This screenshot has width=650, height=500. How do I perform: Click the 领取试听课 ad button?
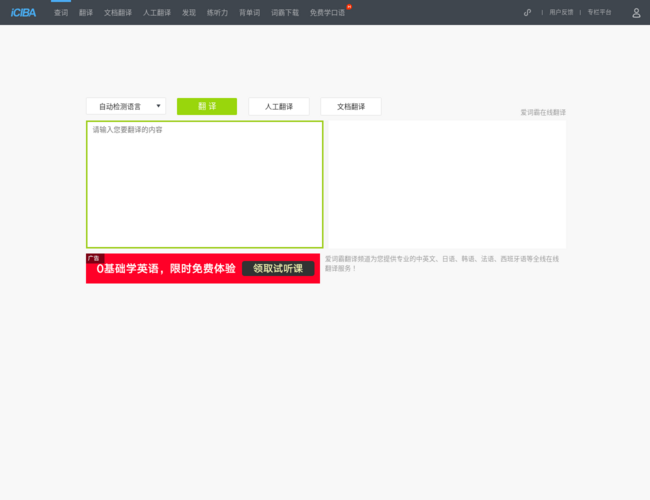point(278,269)
